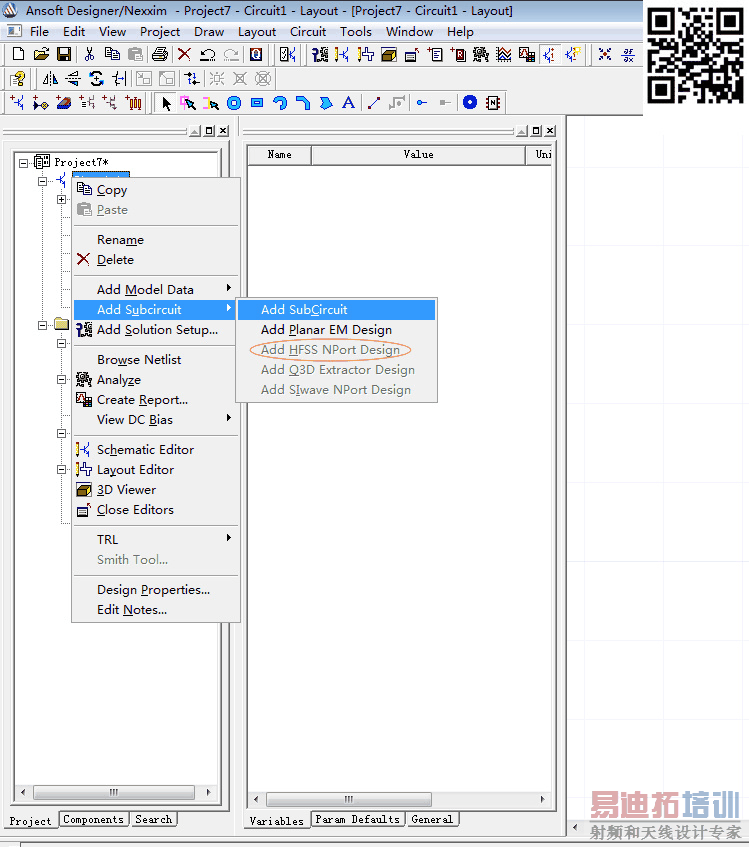Viewport: 749px width, 847px height.
Task: Click the Open folder toolbar icon
Action: point(42,54)
